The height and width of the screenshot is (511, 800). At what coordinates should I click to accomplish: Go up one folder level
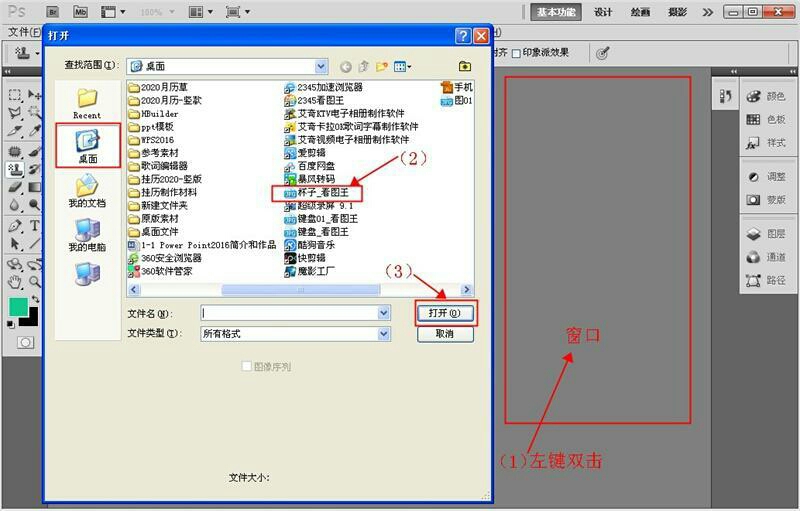click(364, 66)
